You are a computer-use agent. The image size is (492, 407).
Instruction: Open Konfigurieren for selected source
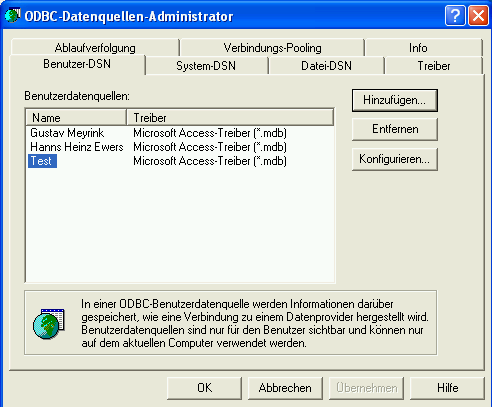(395, 159)
